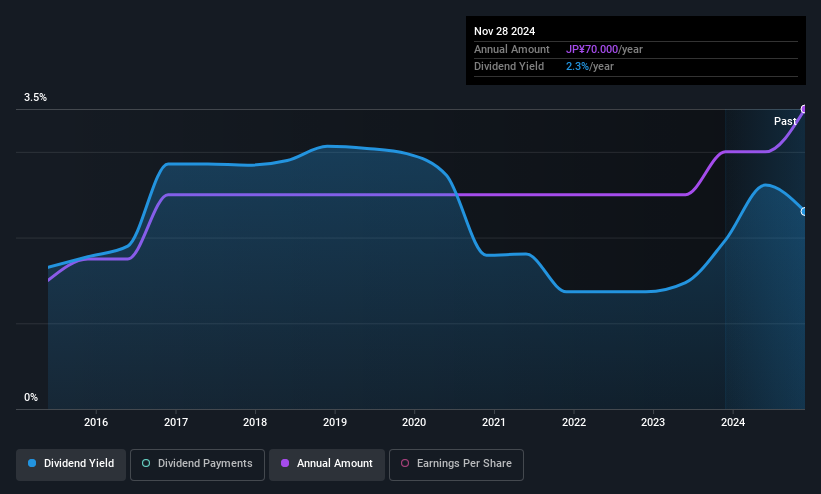Select the 2019 x-axis label
Viewport: 821px width, 494px height.
coord(335,422)
